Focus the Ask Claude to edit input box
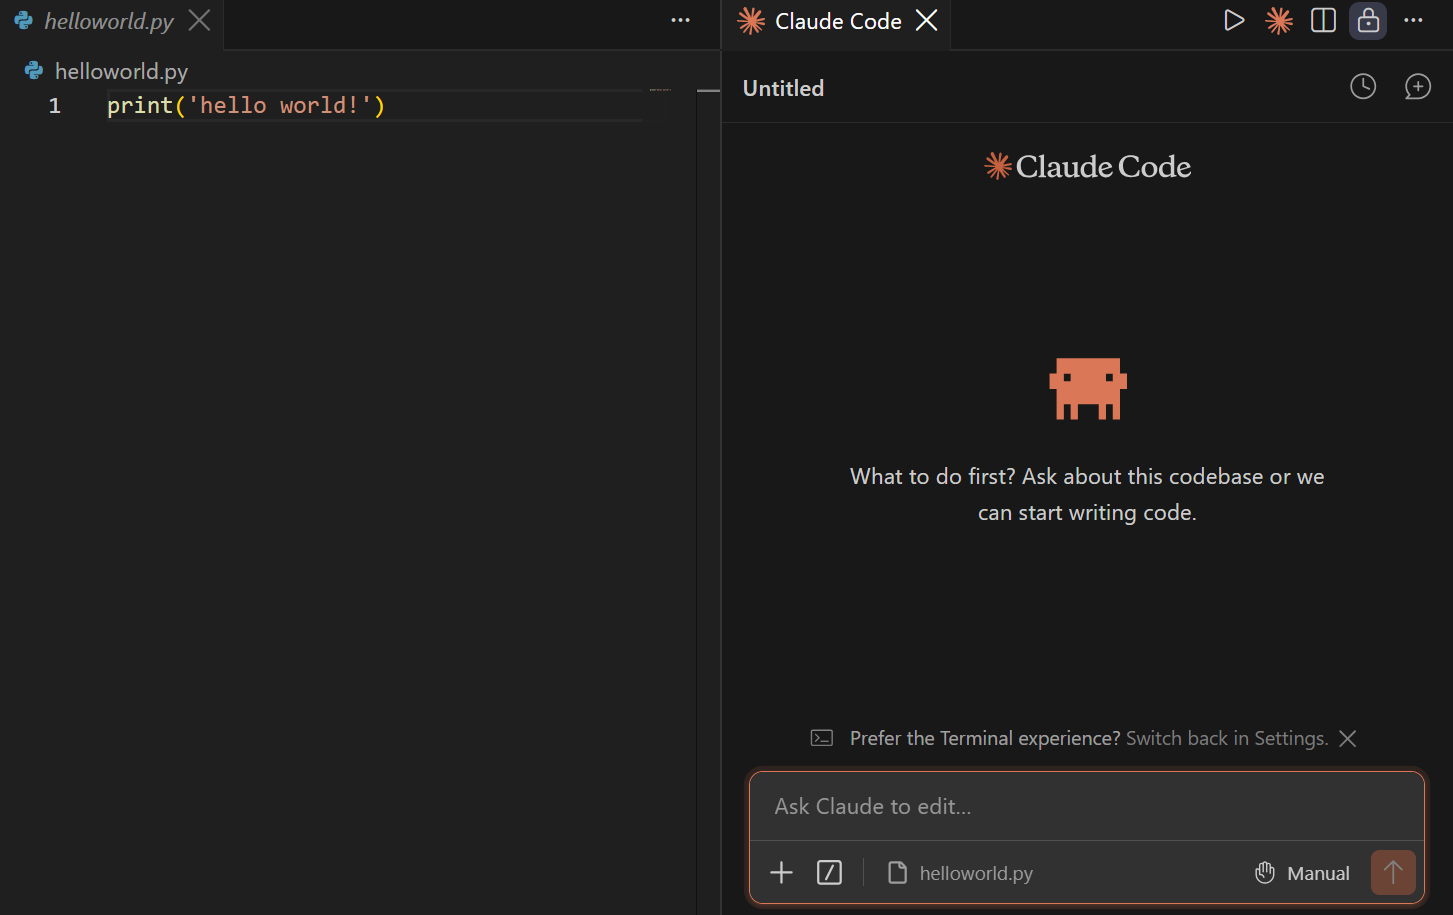Viewport: 1453px width, 915px height. [x=1087, y=806]
